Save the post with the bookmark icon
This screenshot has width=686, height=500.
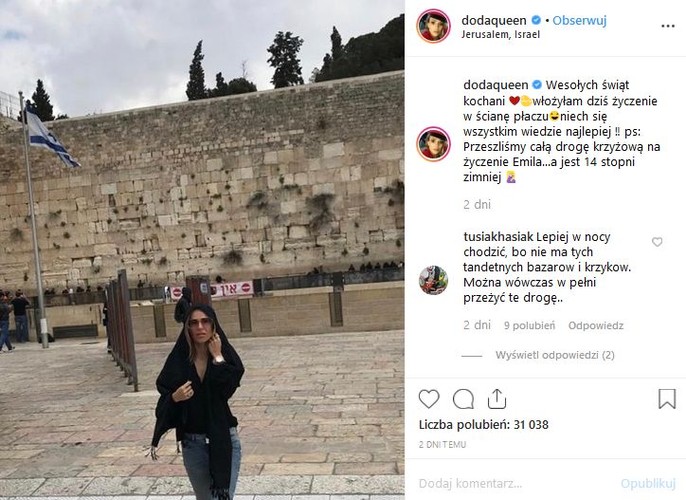pos(667,399)
